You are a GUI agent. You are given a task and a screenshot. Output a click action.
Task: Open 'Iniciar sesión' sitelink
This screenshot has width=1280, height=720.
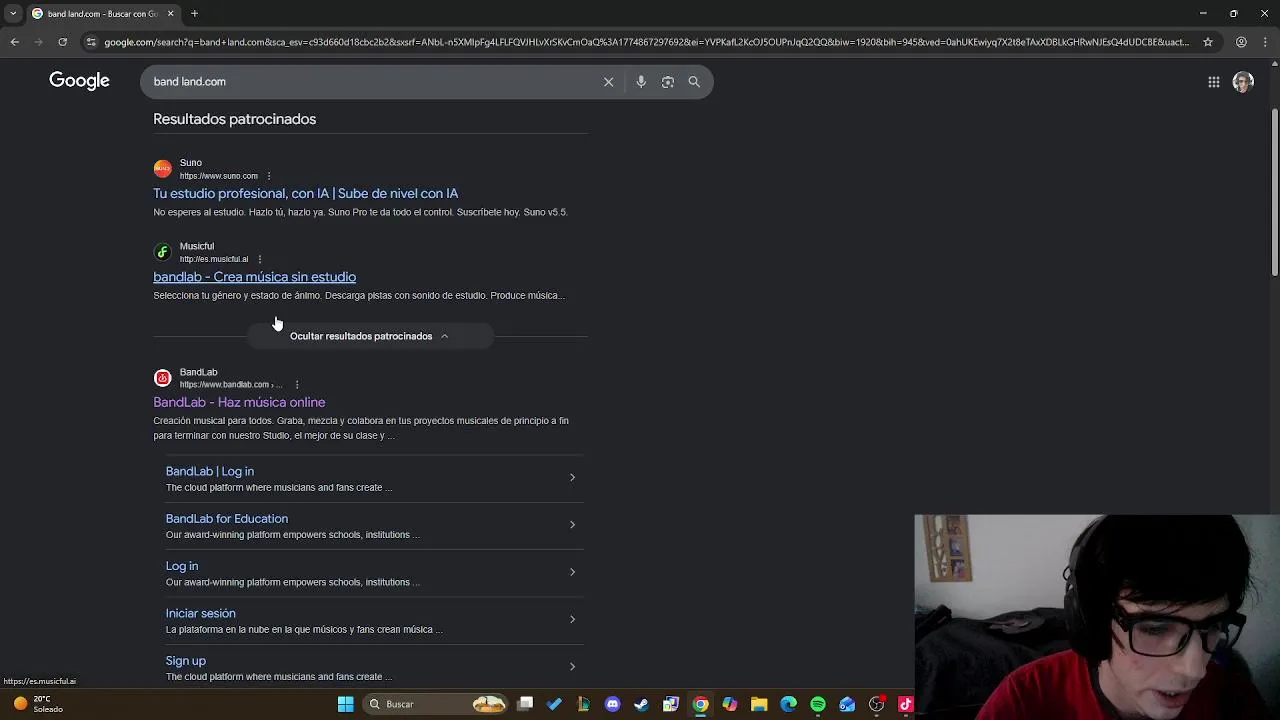[x=201, y=613]
